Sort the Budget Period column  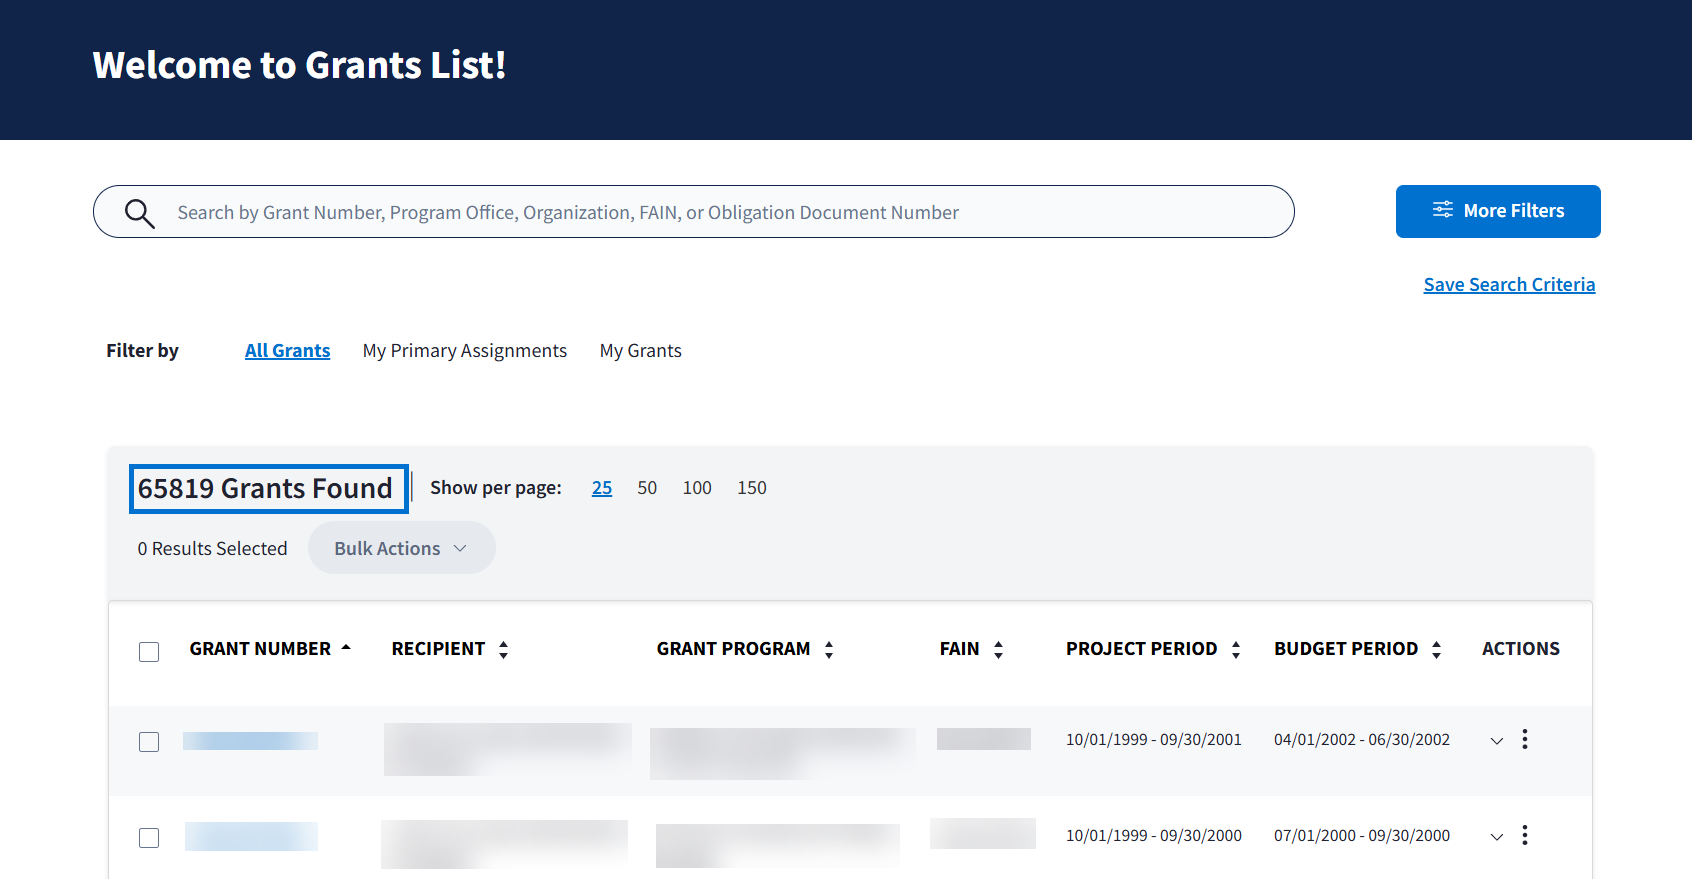(1436, 650)
